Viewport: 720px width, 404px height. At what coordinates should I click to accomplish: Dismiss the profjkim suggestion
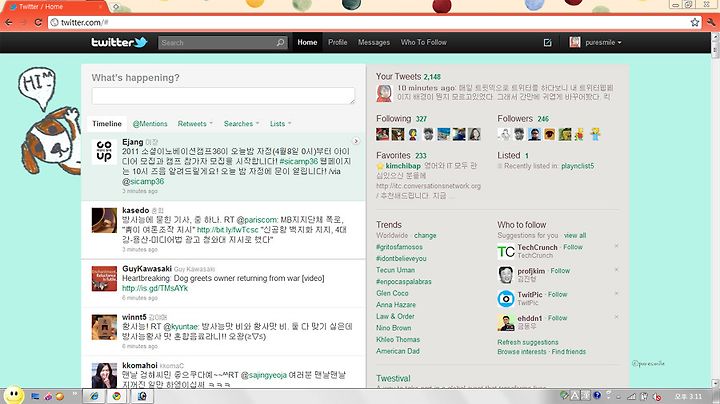pyautogui.click(x=616, y=269)
